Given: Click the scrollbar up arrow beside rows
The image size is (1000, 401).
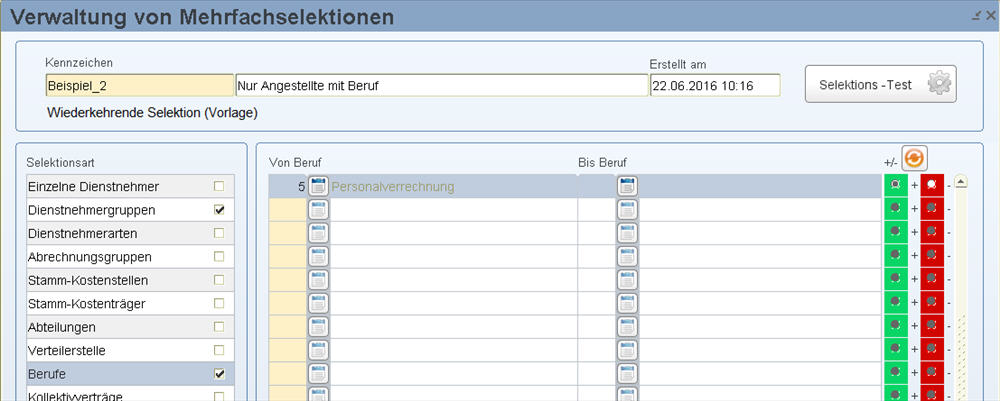Looking at the screenshot, I should [960, 182].
